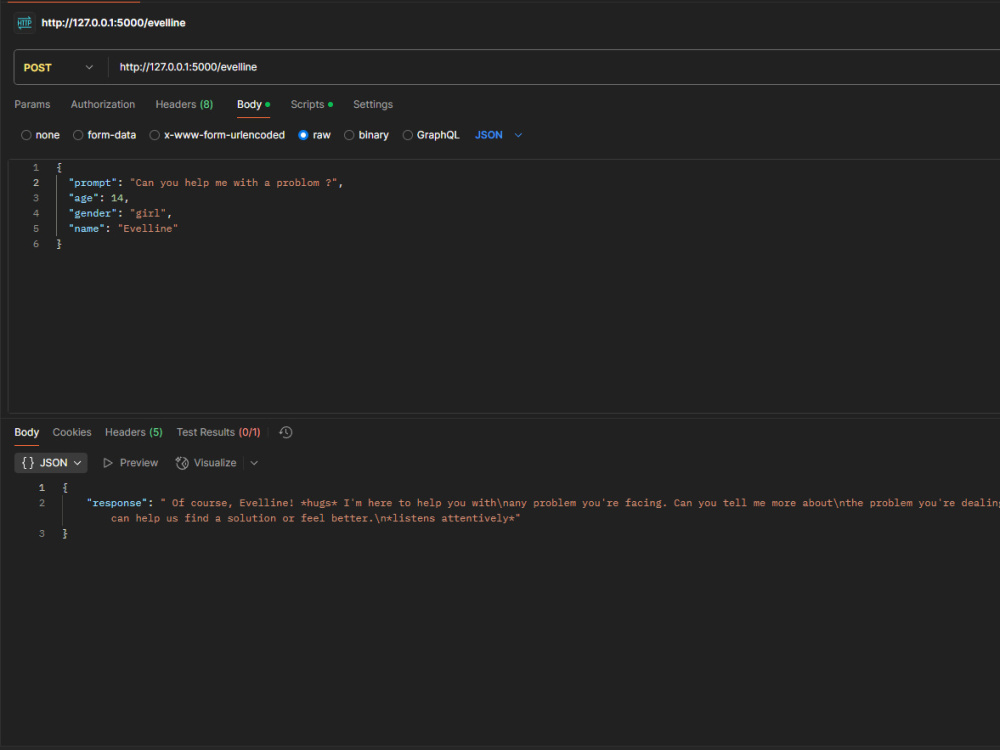Click line number 6 in request editor
Screen dimensions: 1000x750
click(x=36, y=244)
